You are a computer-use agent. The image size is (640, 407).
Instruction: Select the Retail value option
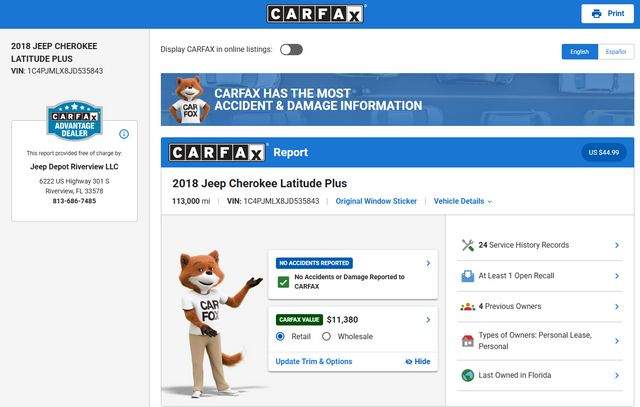pos(280,336)
